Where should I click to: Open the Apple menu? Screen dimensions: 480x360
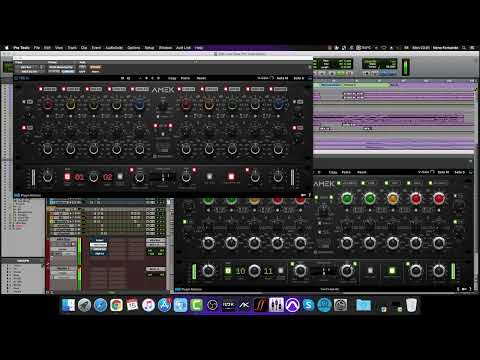(6, 48)
